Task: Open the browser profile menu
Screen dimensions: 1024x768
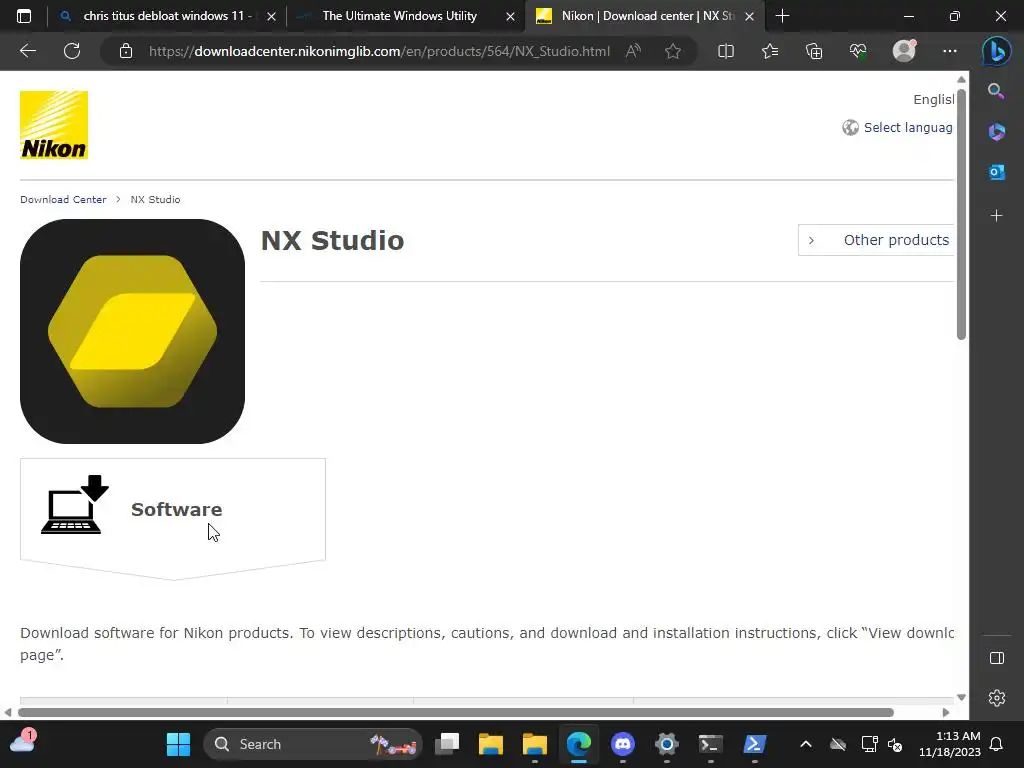Action: click(904, 51)
